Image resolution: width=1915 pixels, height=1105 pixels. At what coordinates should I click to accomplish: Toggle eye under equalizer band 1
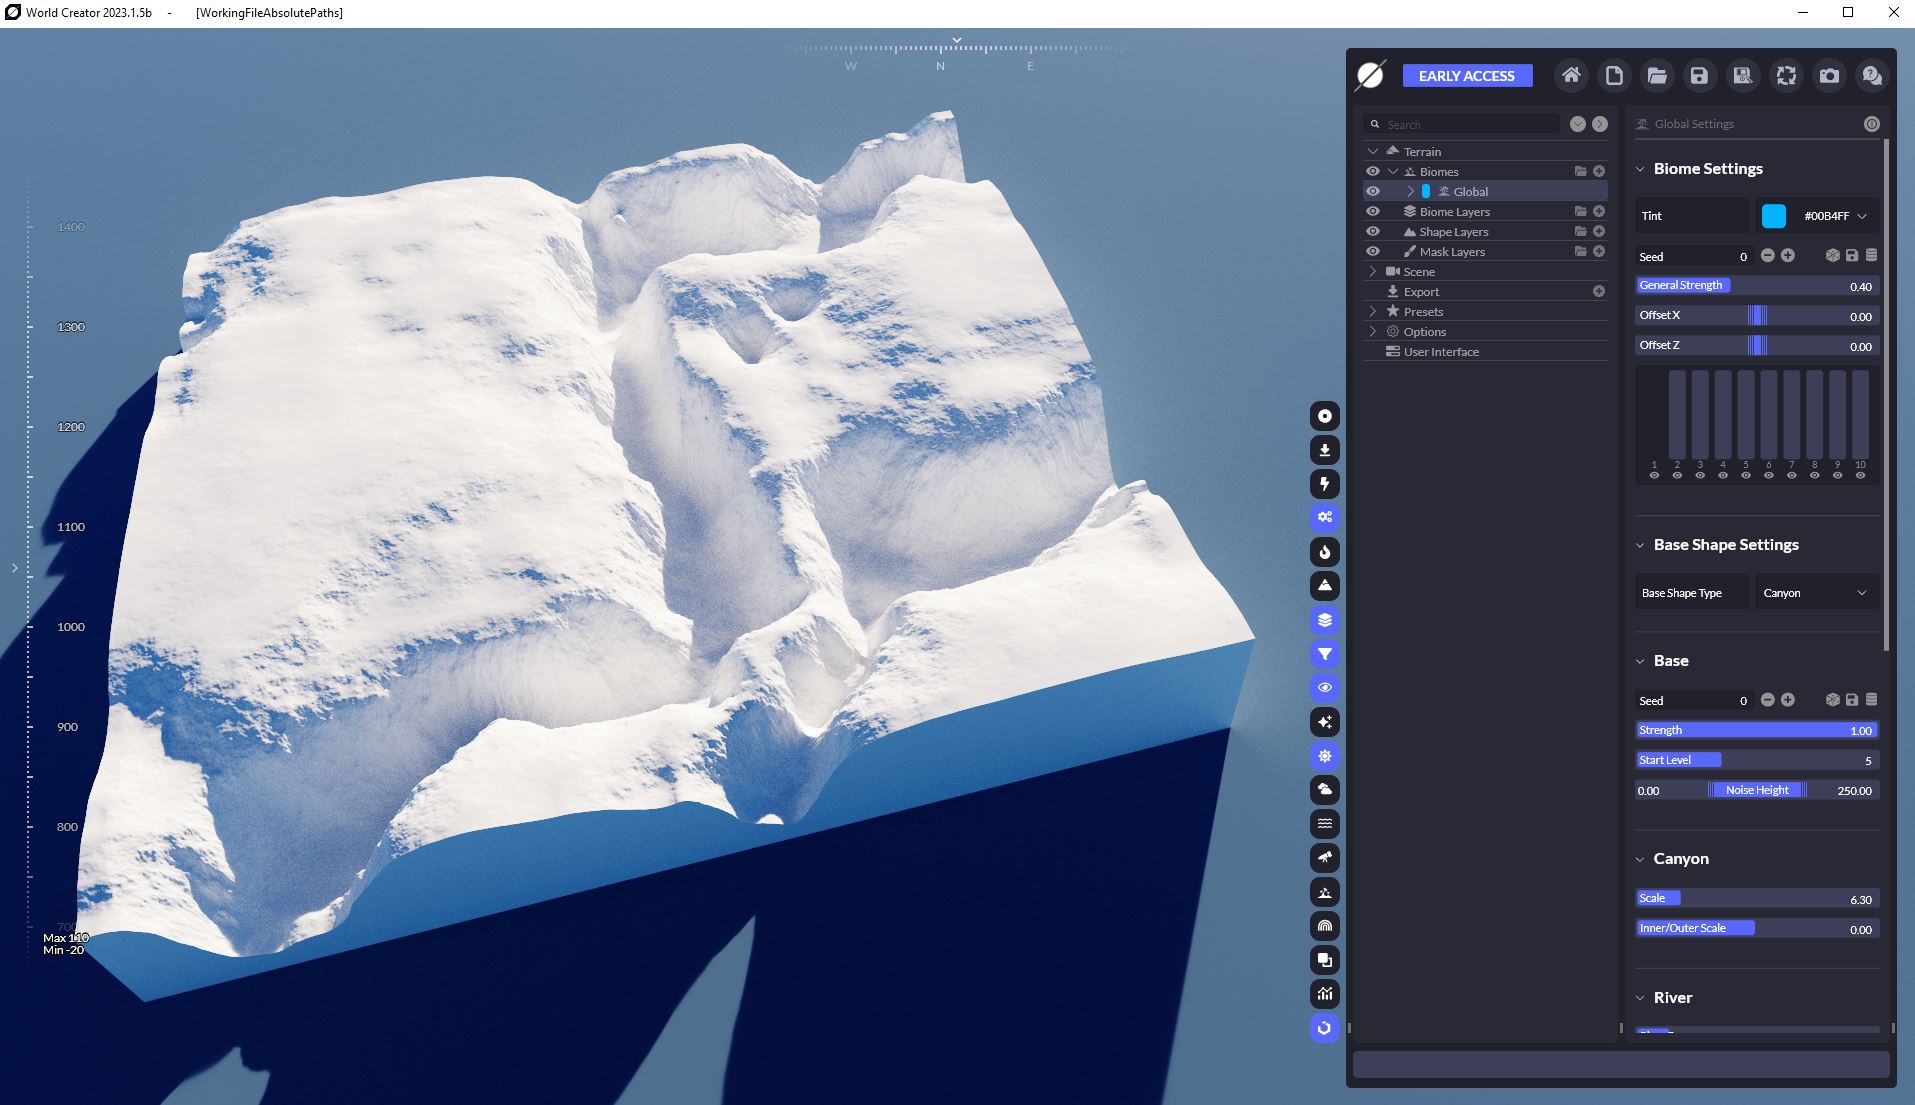(x=1654, y=476)
